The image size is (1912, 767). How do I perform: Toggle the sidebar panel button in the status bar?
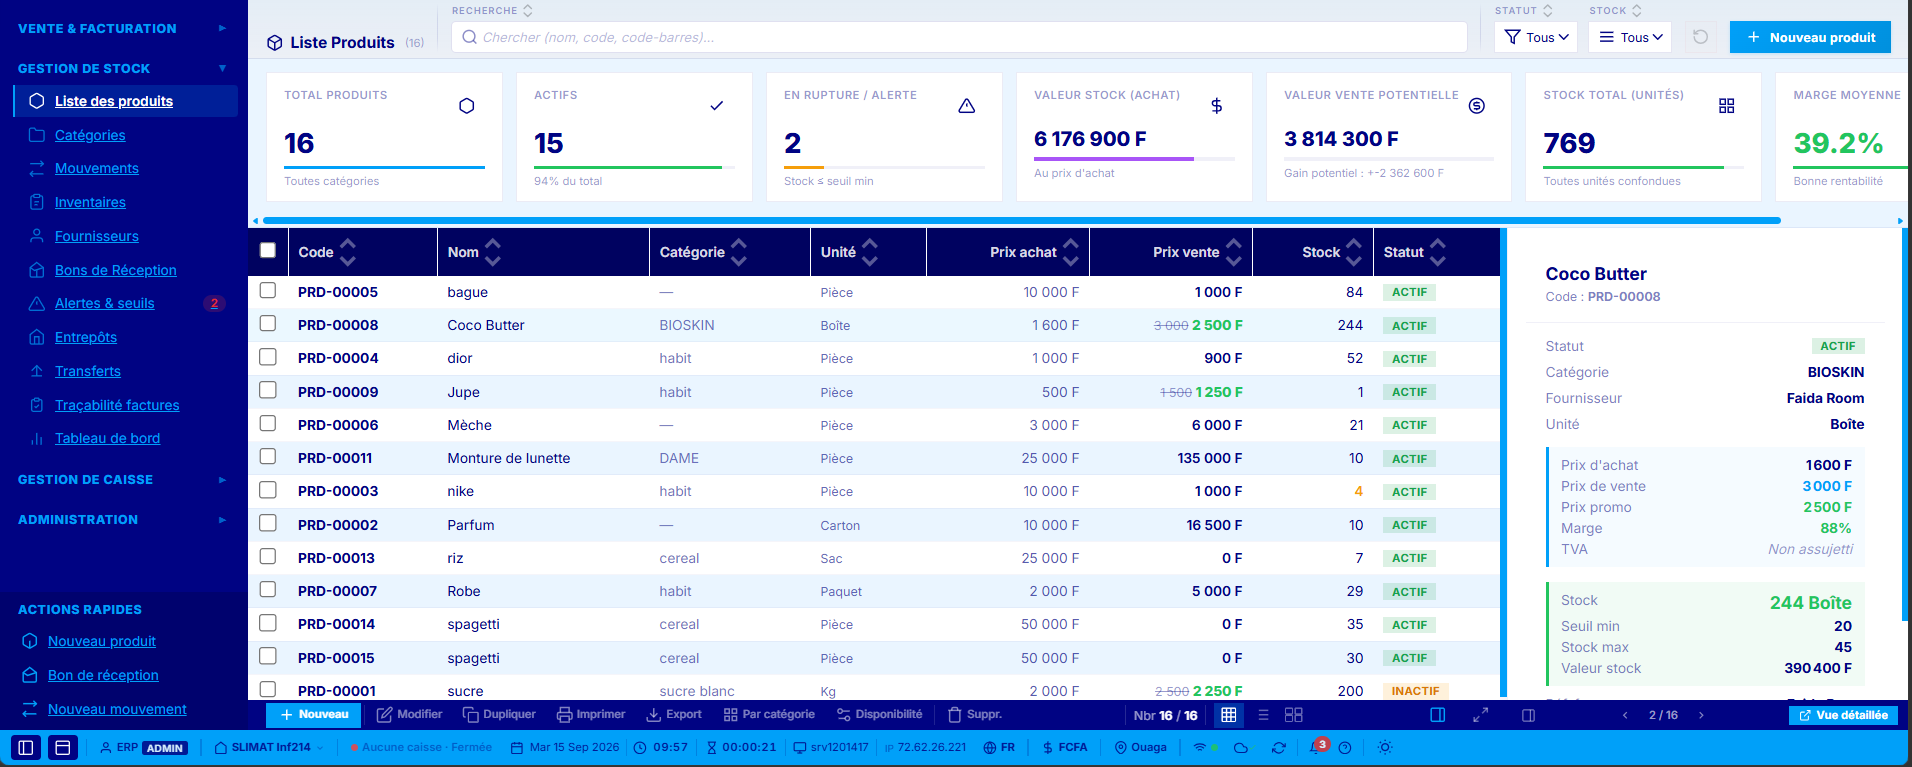point(27,747)
